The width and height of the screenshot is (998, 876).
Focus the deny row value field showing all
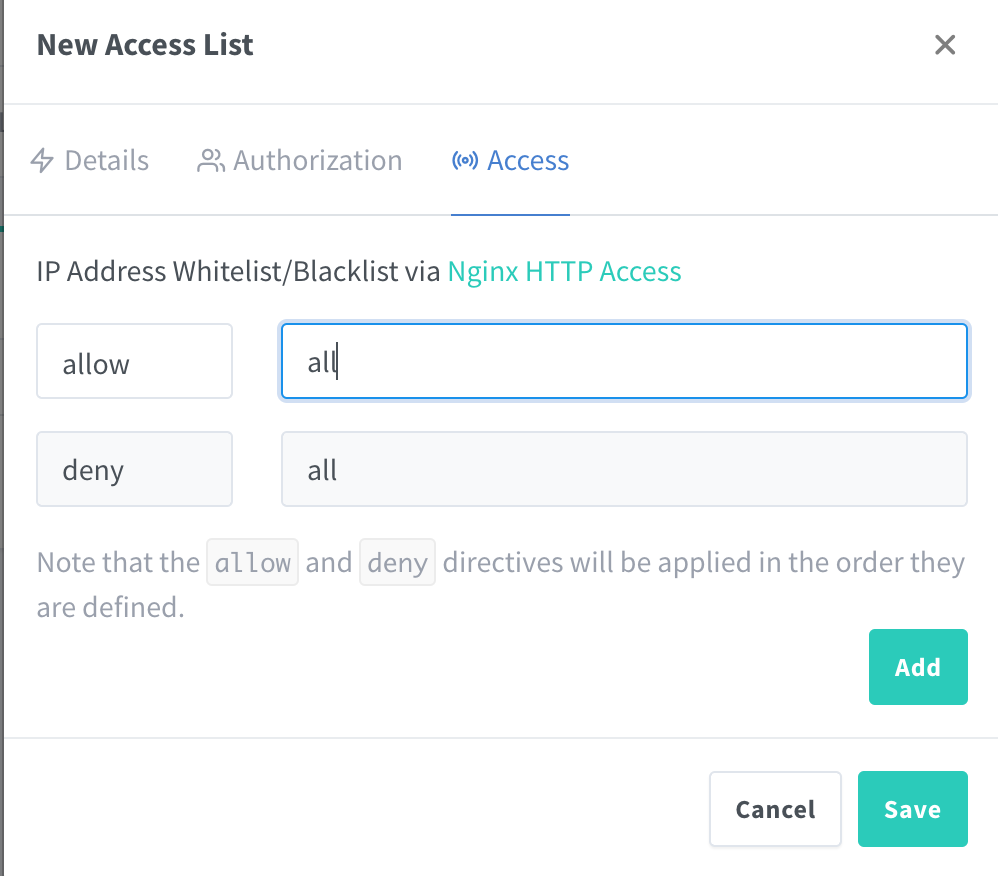coord(623,468)
